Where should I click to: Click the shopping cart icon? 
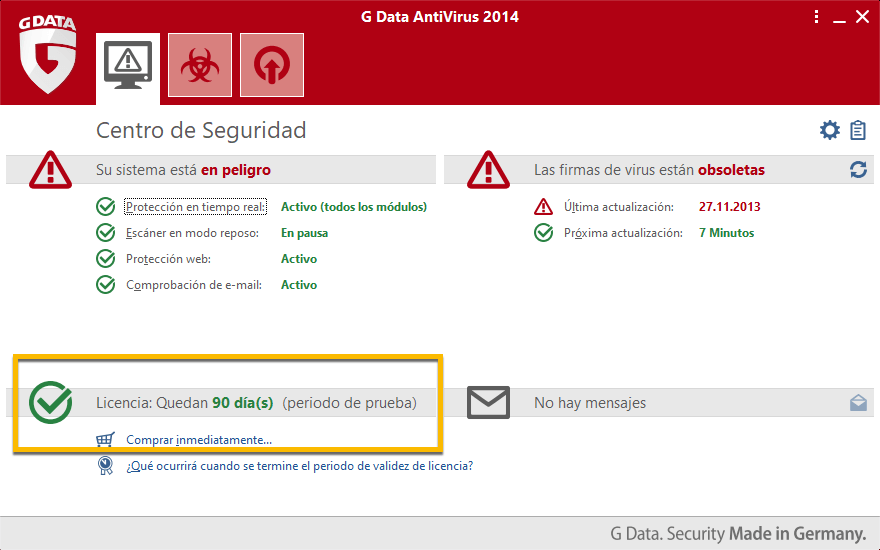coord(106,439)
